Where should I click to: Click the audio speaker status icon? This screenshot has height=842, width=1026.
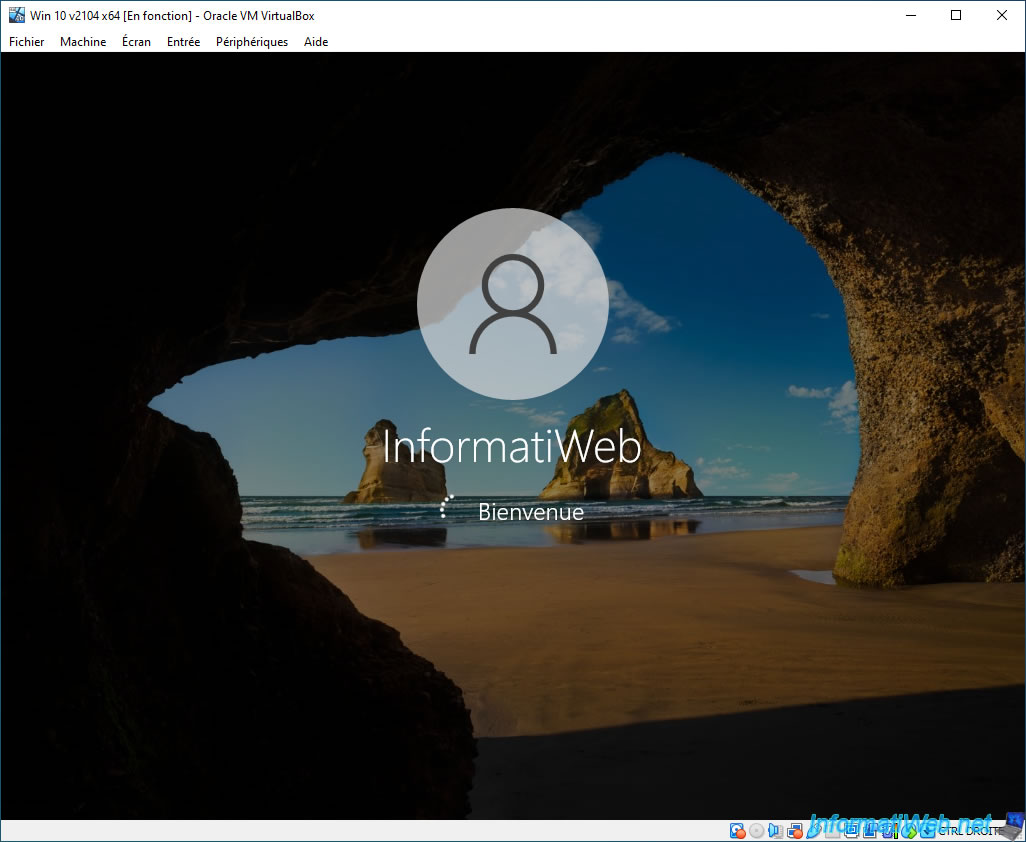point(776,831)
